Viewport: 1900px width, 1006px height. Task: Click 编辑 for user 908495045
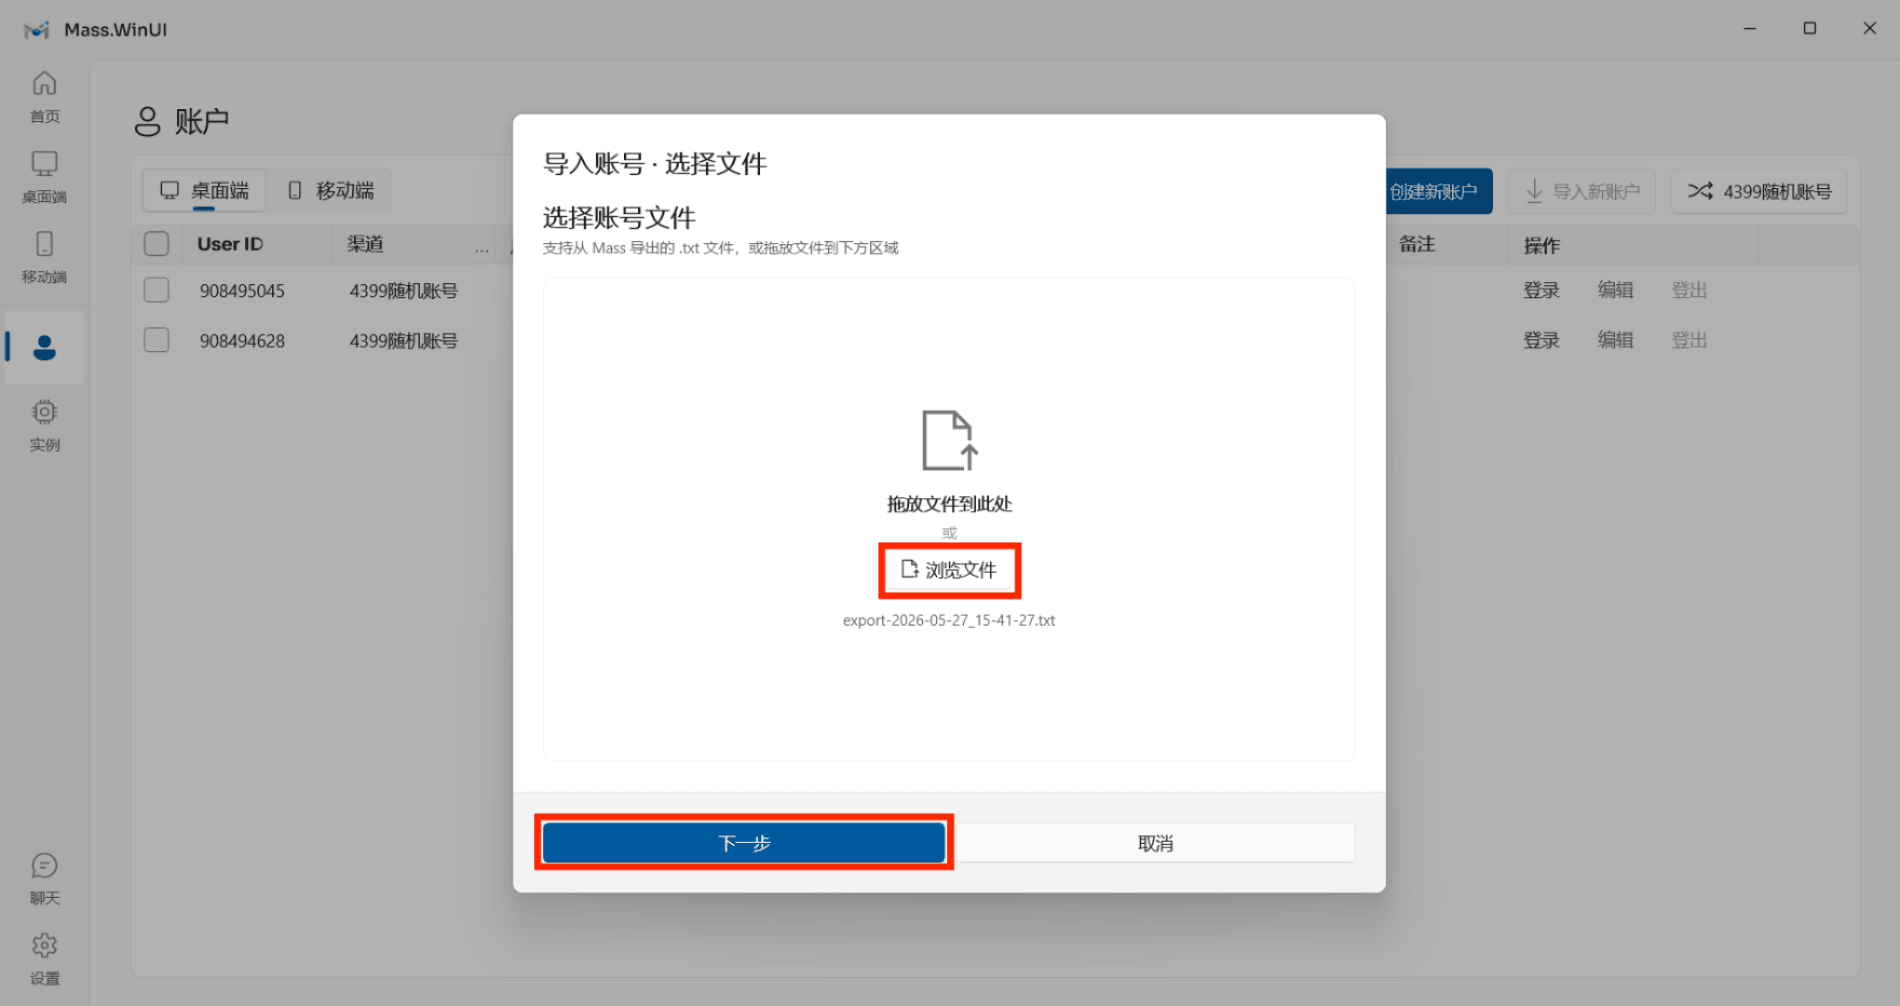[1615, 290]
